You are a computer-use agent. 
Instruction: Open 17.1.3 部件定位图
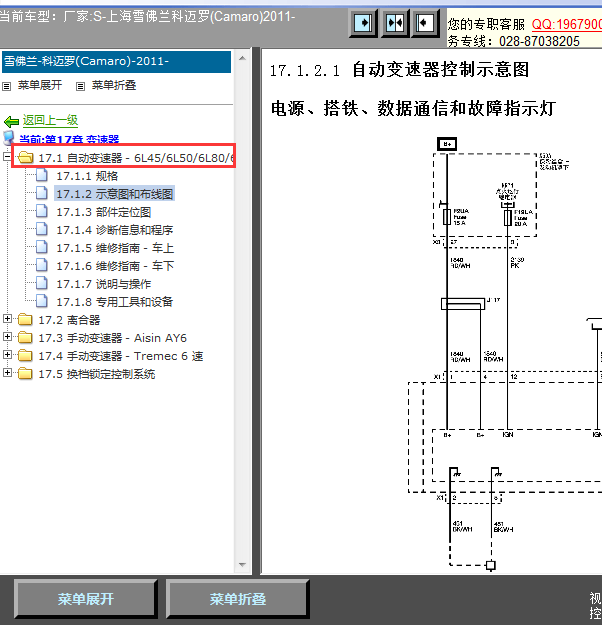(104, 212)
